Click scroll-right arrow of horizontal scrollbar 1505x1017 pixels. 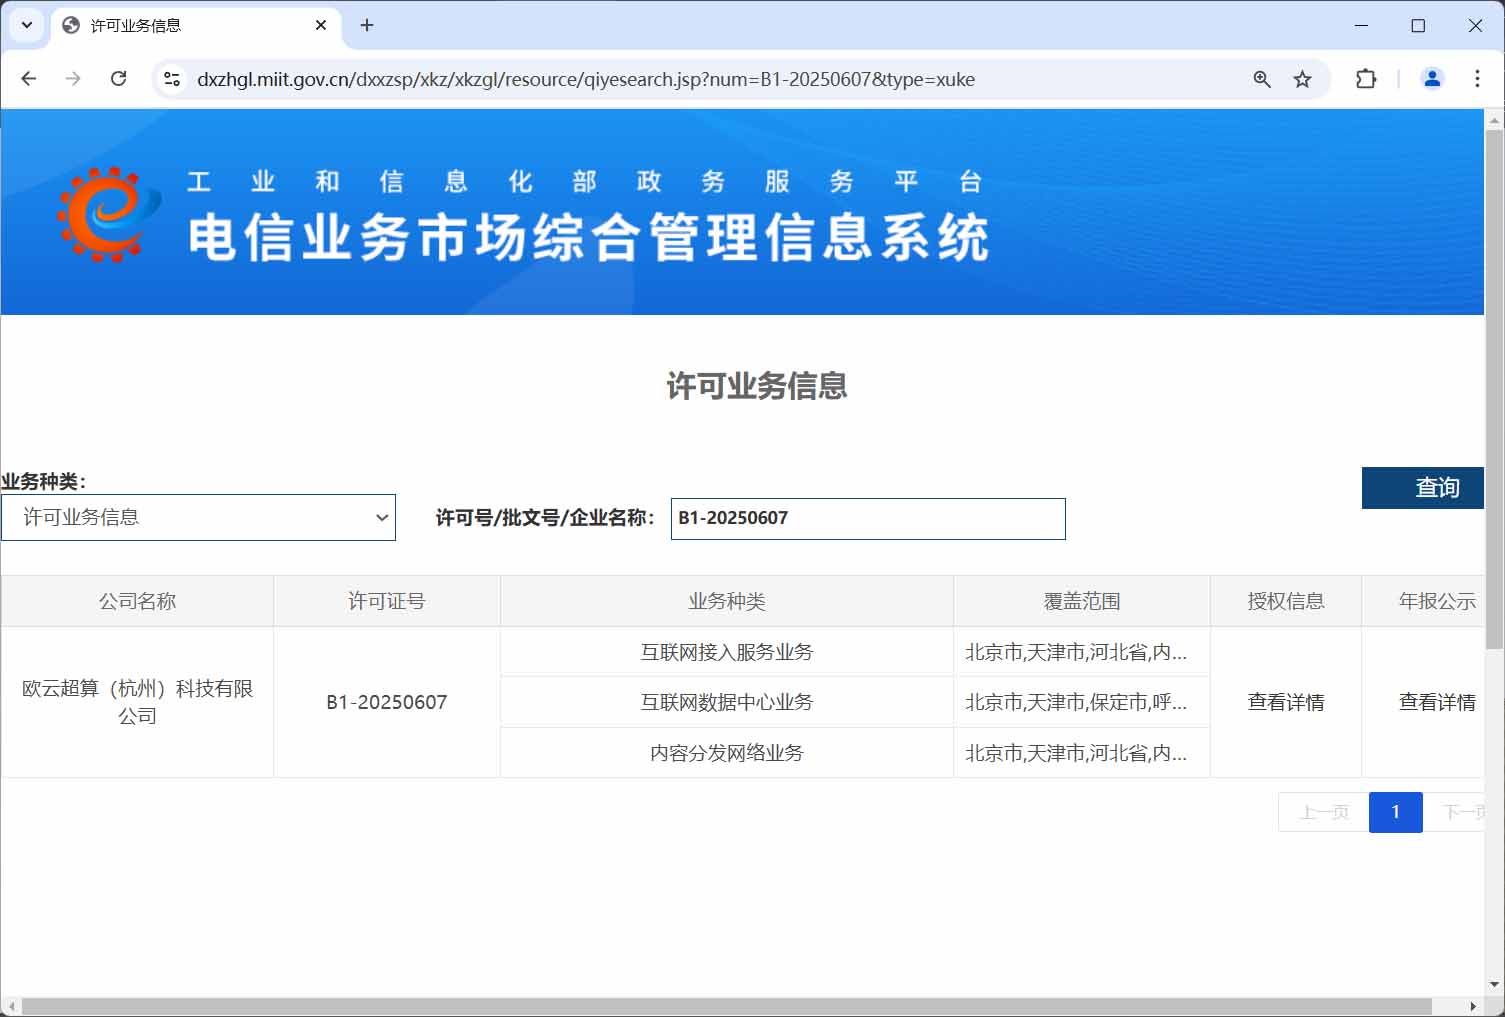(1473, 1006)
